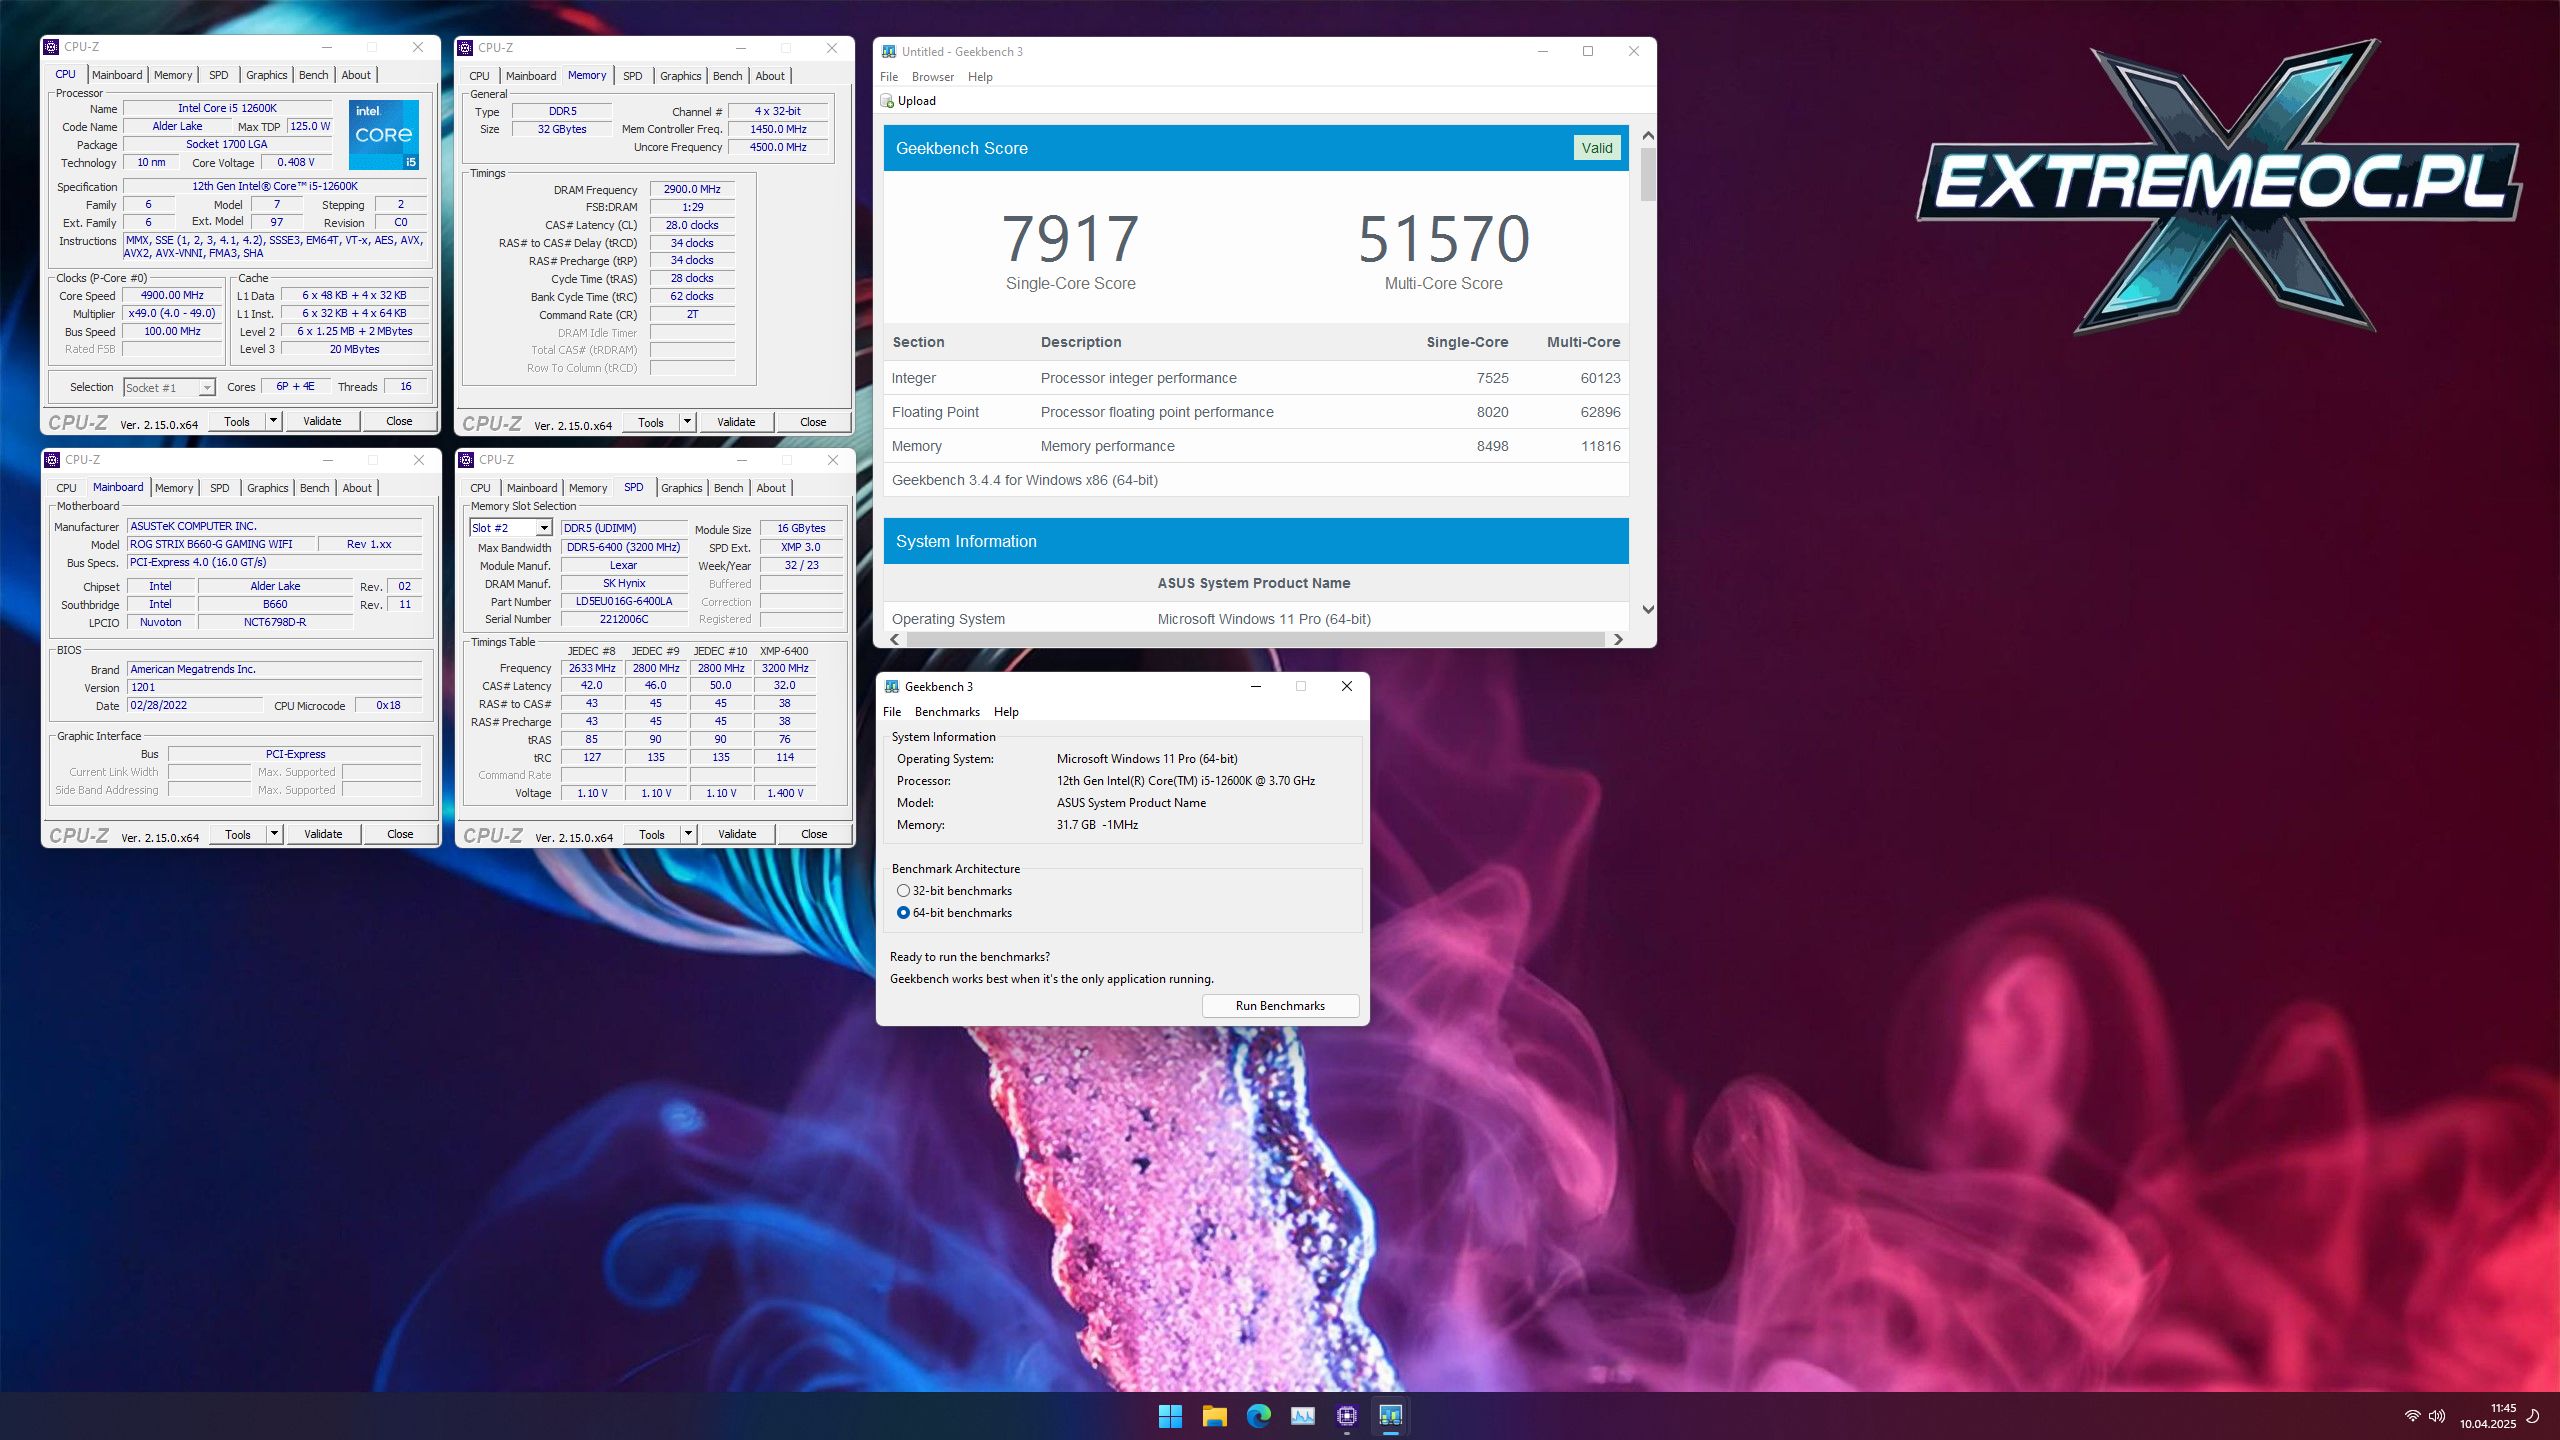Click the Untitled Geekbench 3 window title icon

click(889, 51)
